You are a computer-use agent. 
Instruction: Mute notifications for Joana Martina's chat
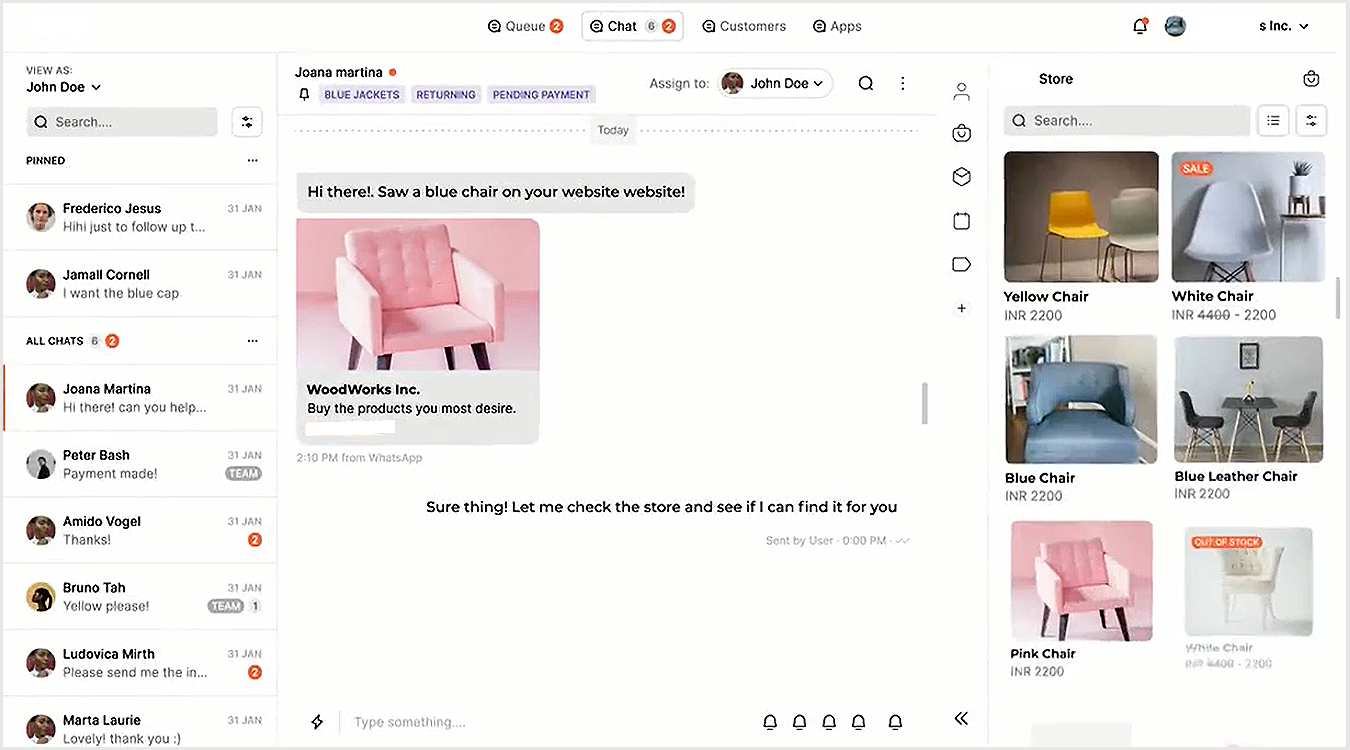coord(304,93)
